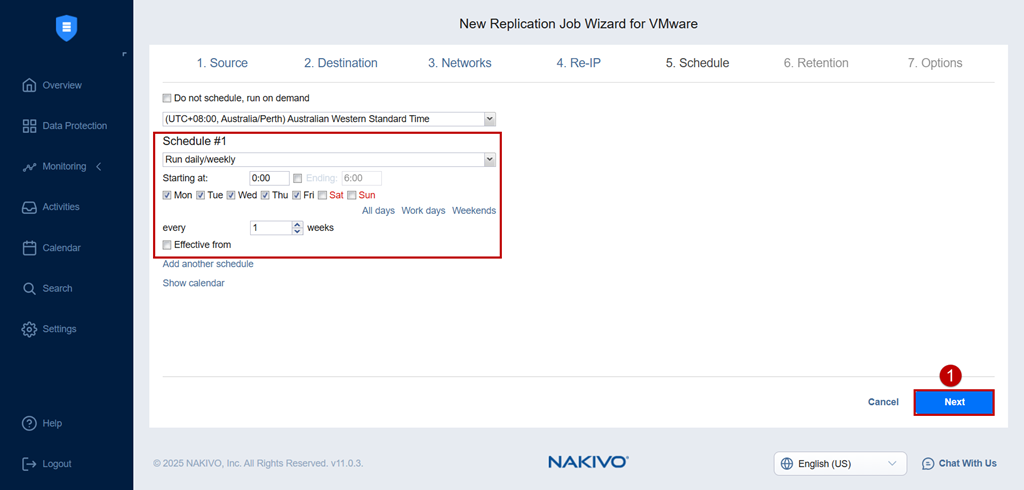The width and height of the screenshot is (1024, 490).
Task: Open Chat With Us
Action: [x=959, y=463]
